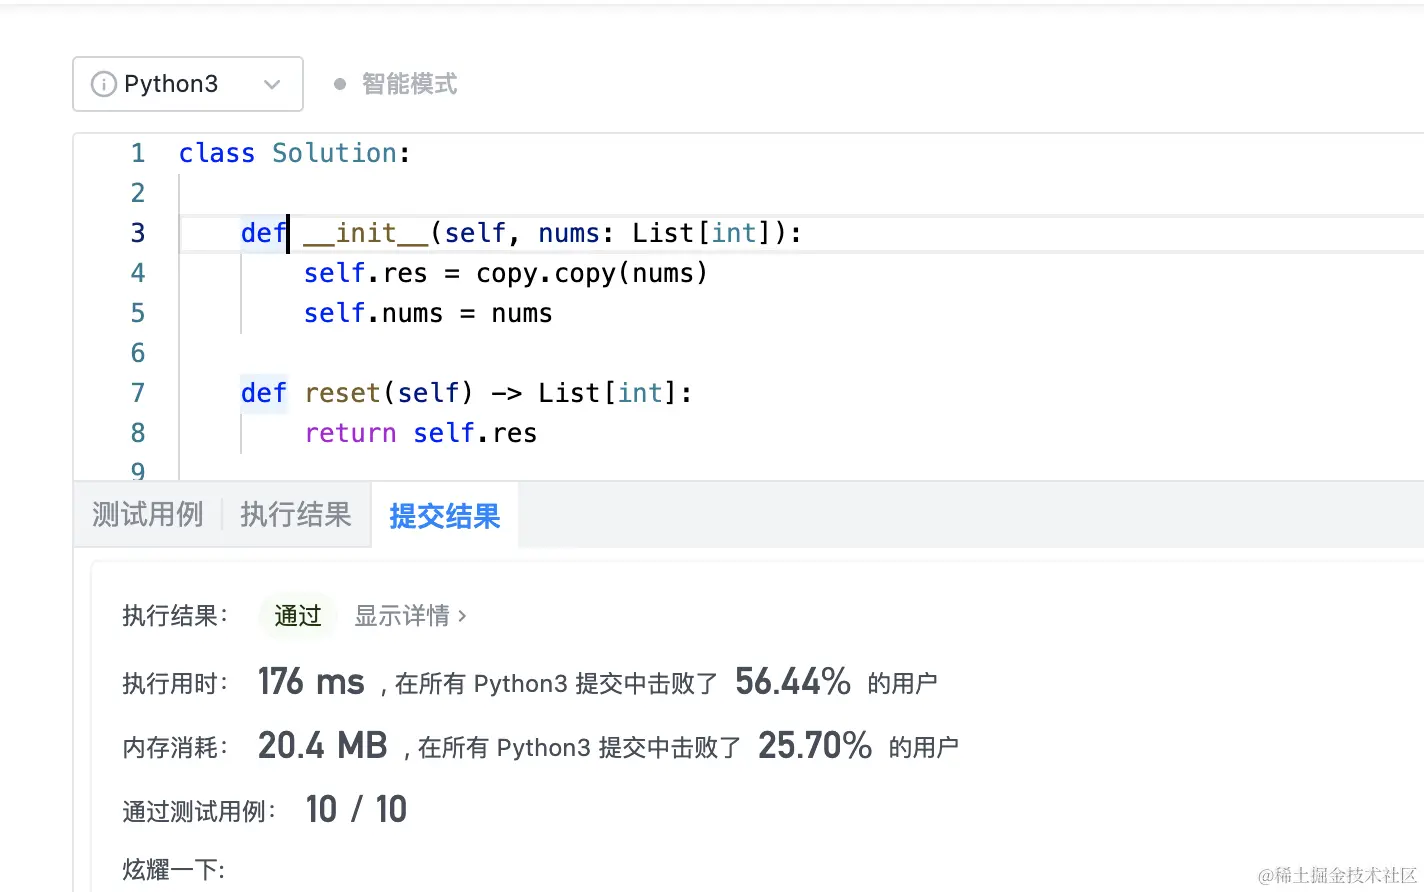Open the 显示详情 link

402,616
